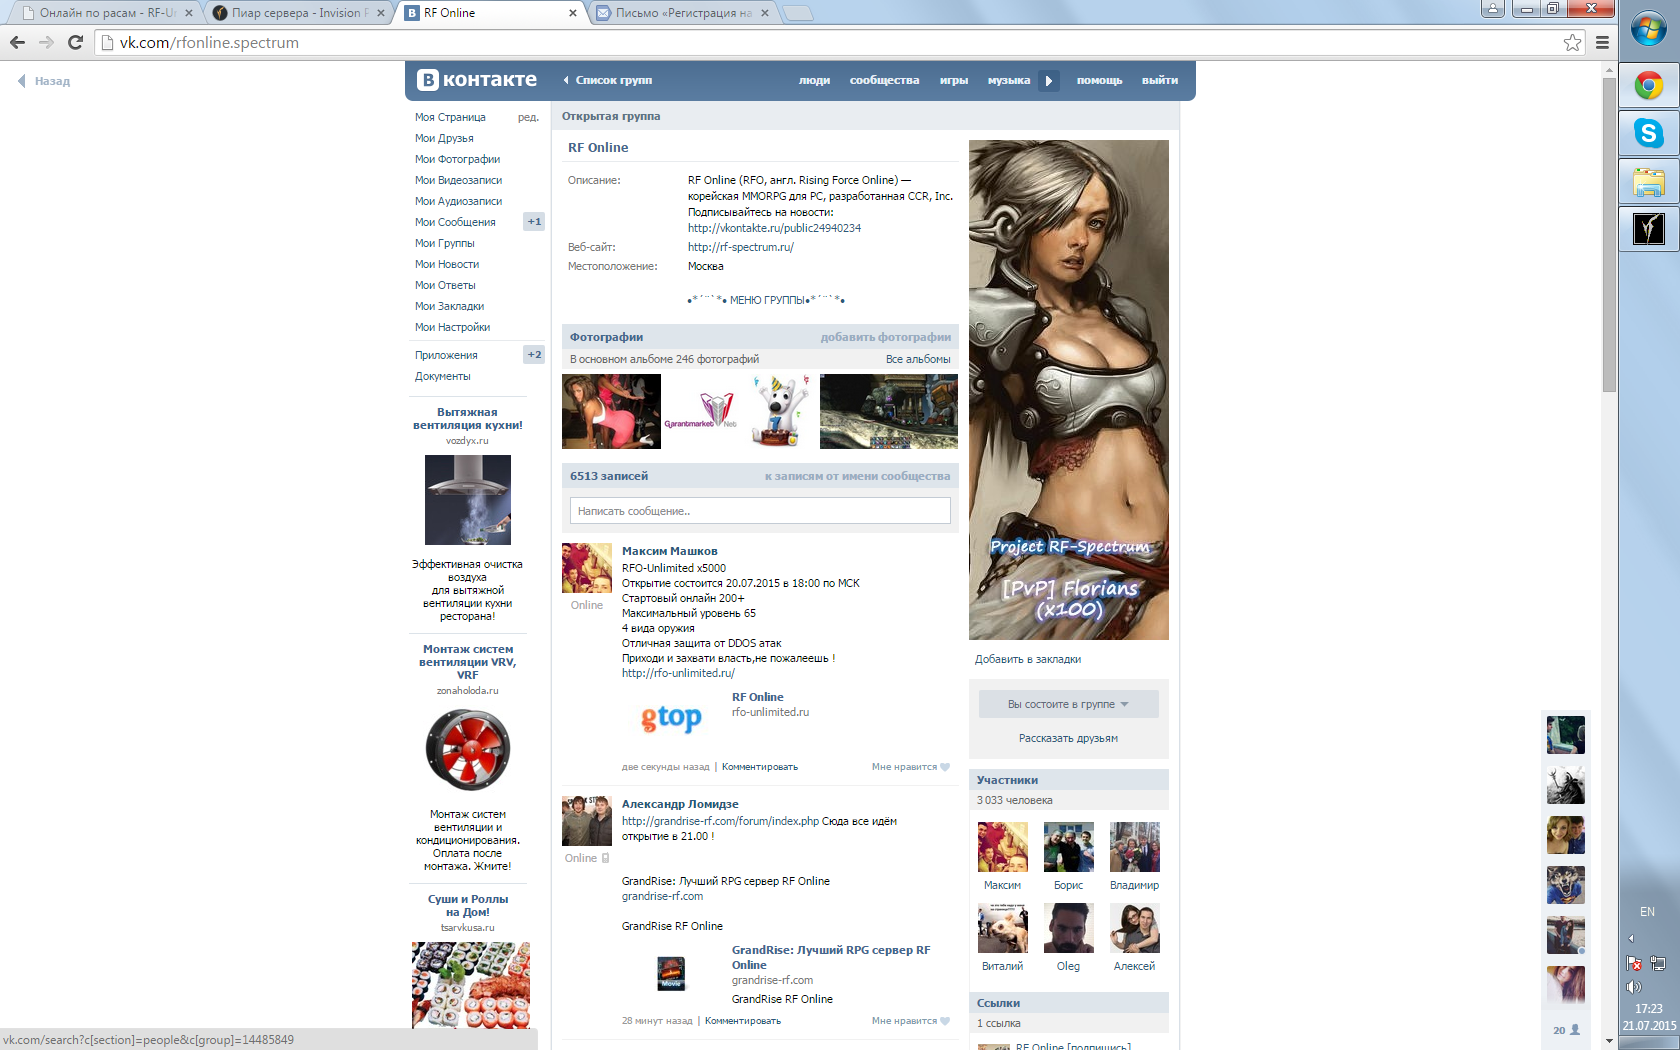Click 'Рассказать друзьям' link
This screenshot has width=1680, height=1050.
click(x=1068, y=738)
